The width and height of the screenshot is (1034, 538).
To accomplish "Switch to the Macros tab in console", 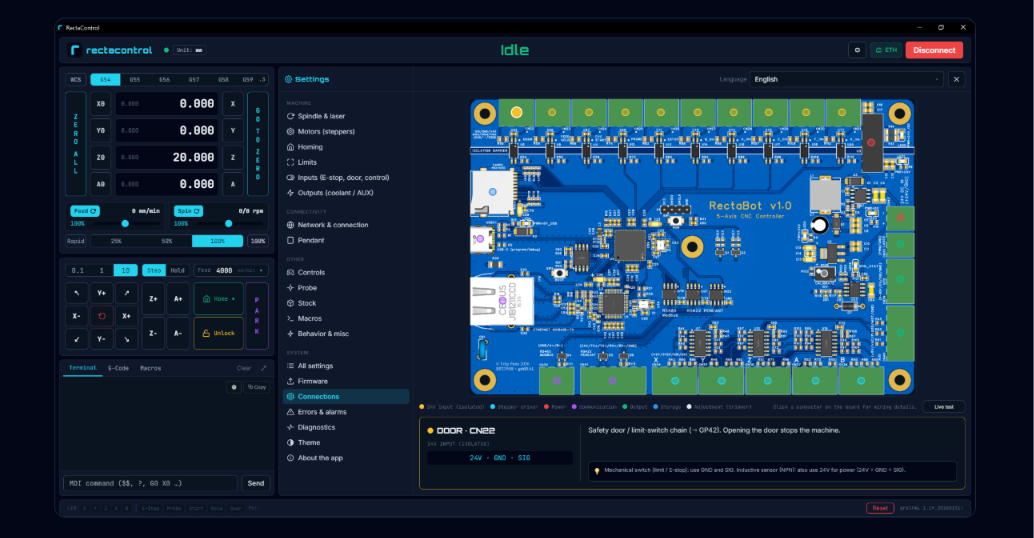I will pos(150,368).
